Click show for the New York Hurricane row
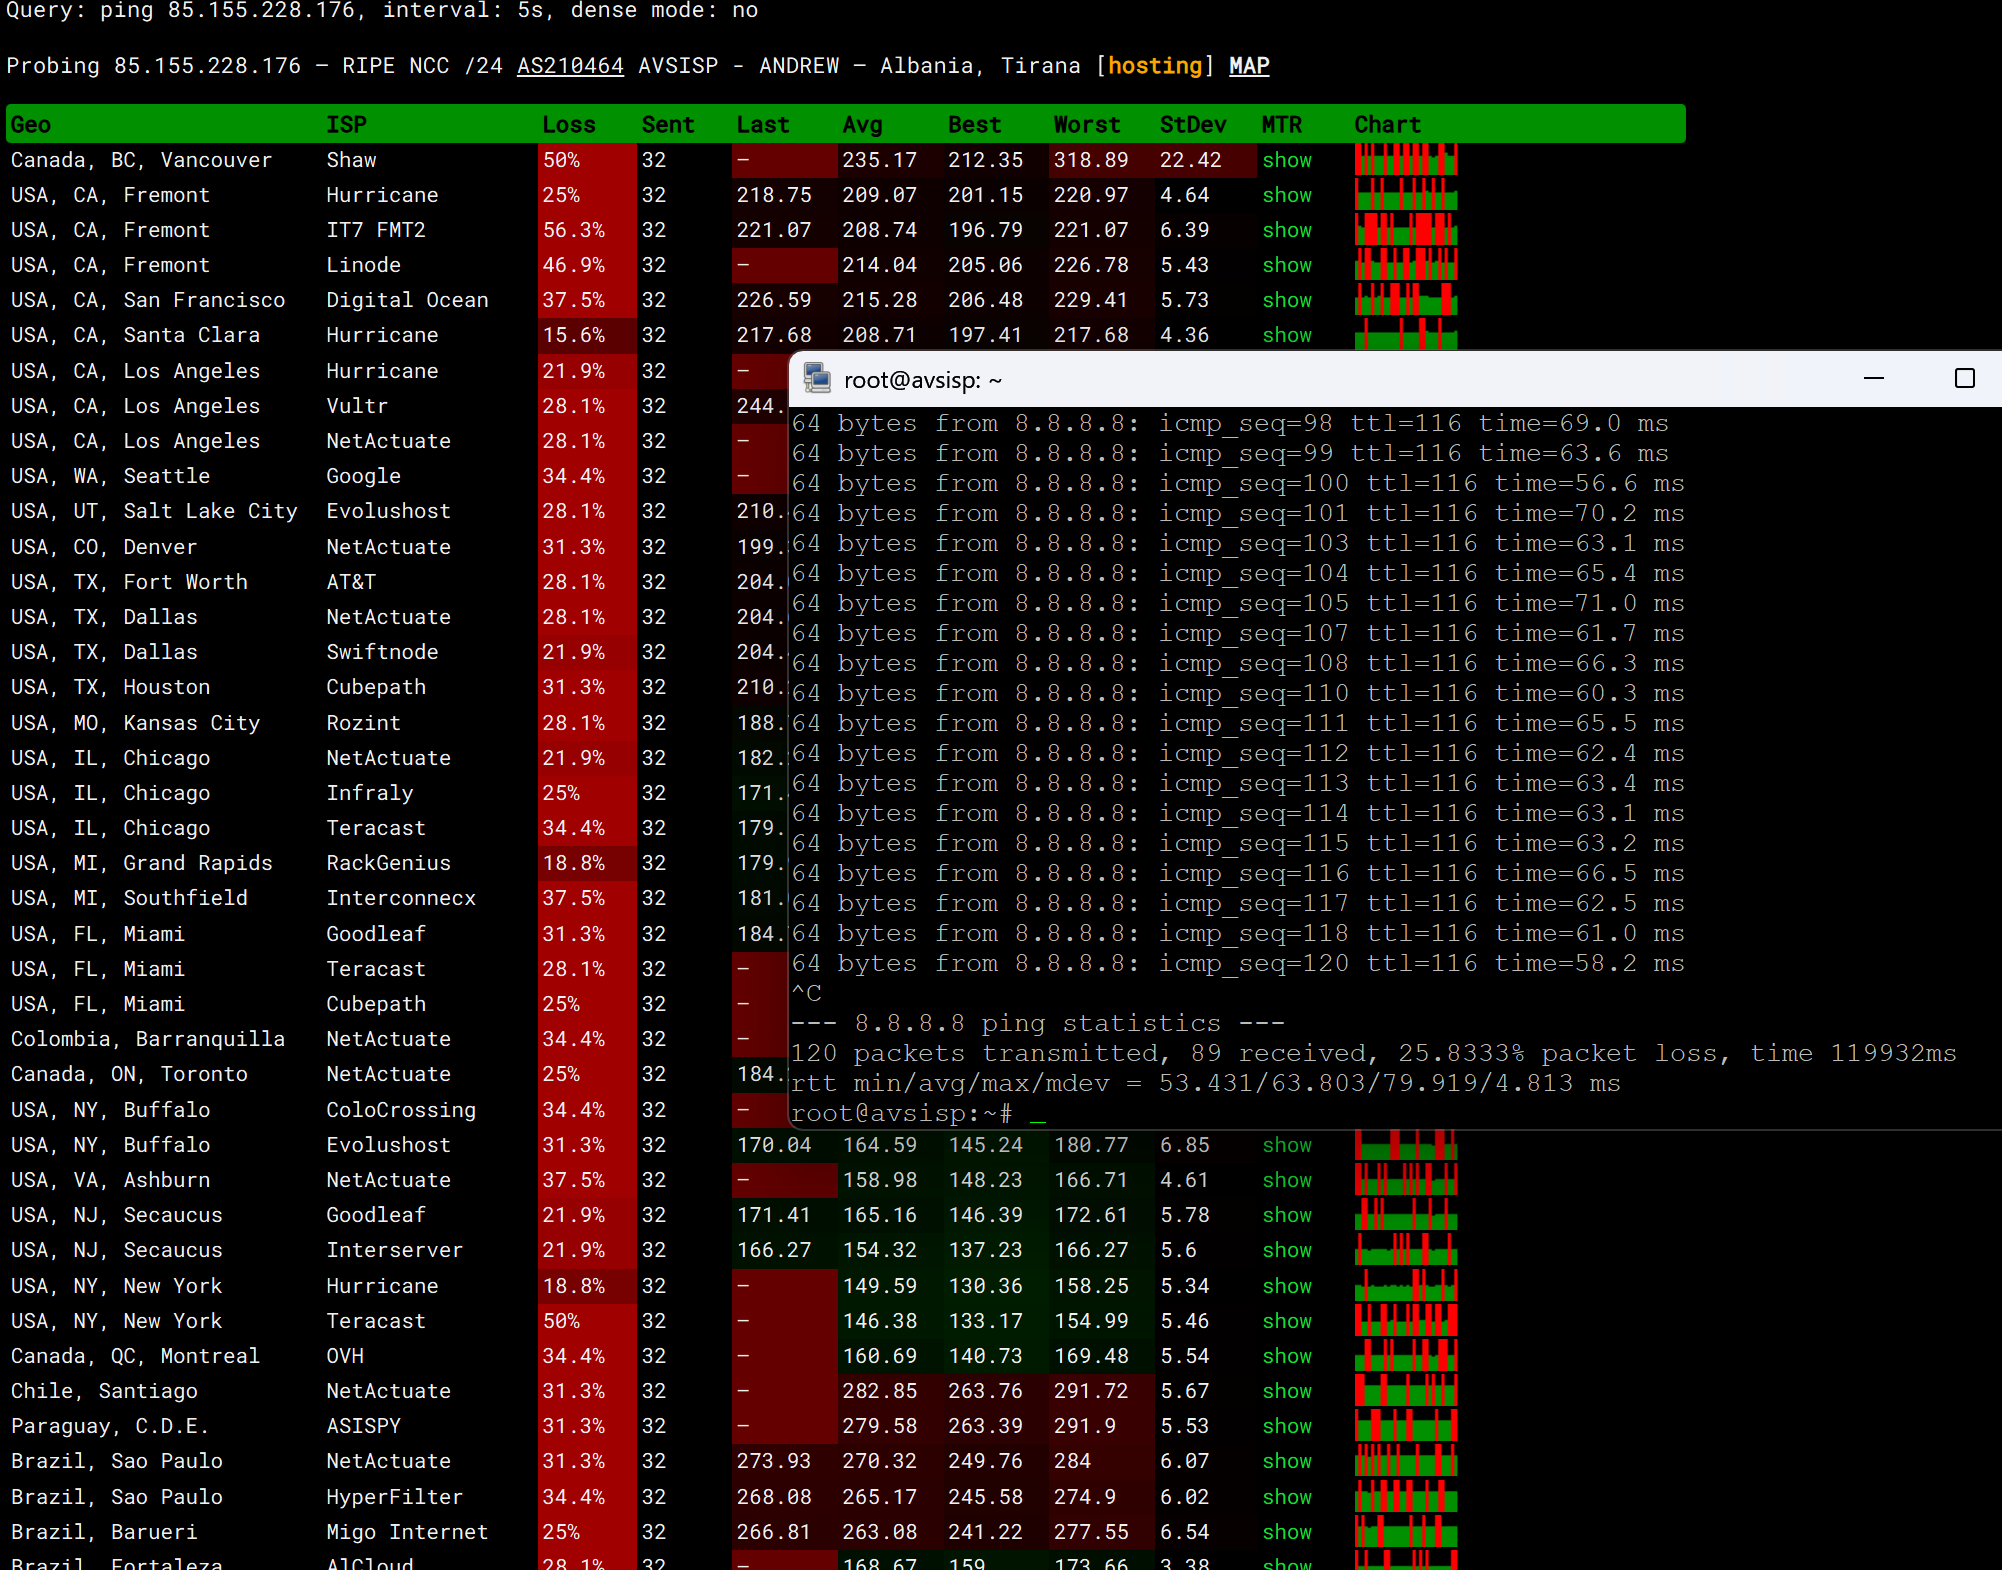Viewport: 2002px width, 1570px height. tap(1287, 1286)
